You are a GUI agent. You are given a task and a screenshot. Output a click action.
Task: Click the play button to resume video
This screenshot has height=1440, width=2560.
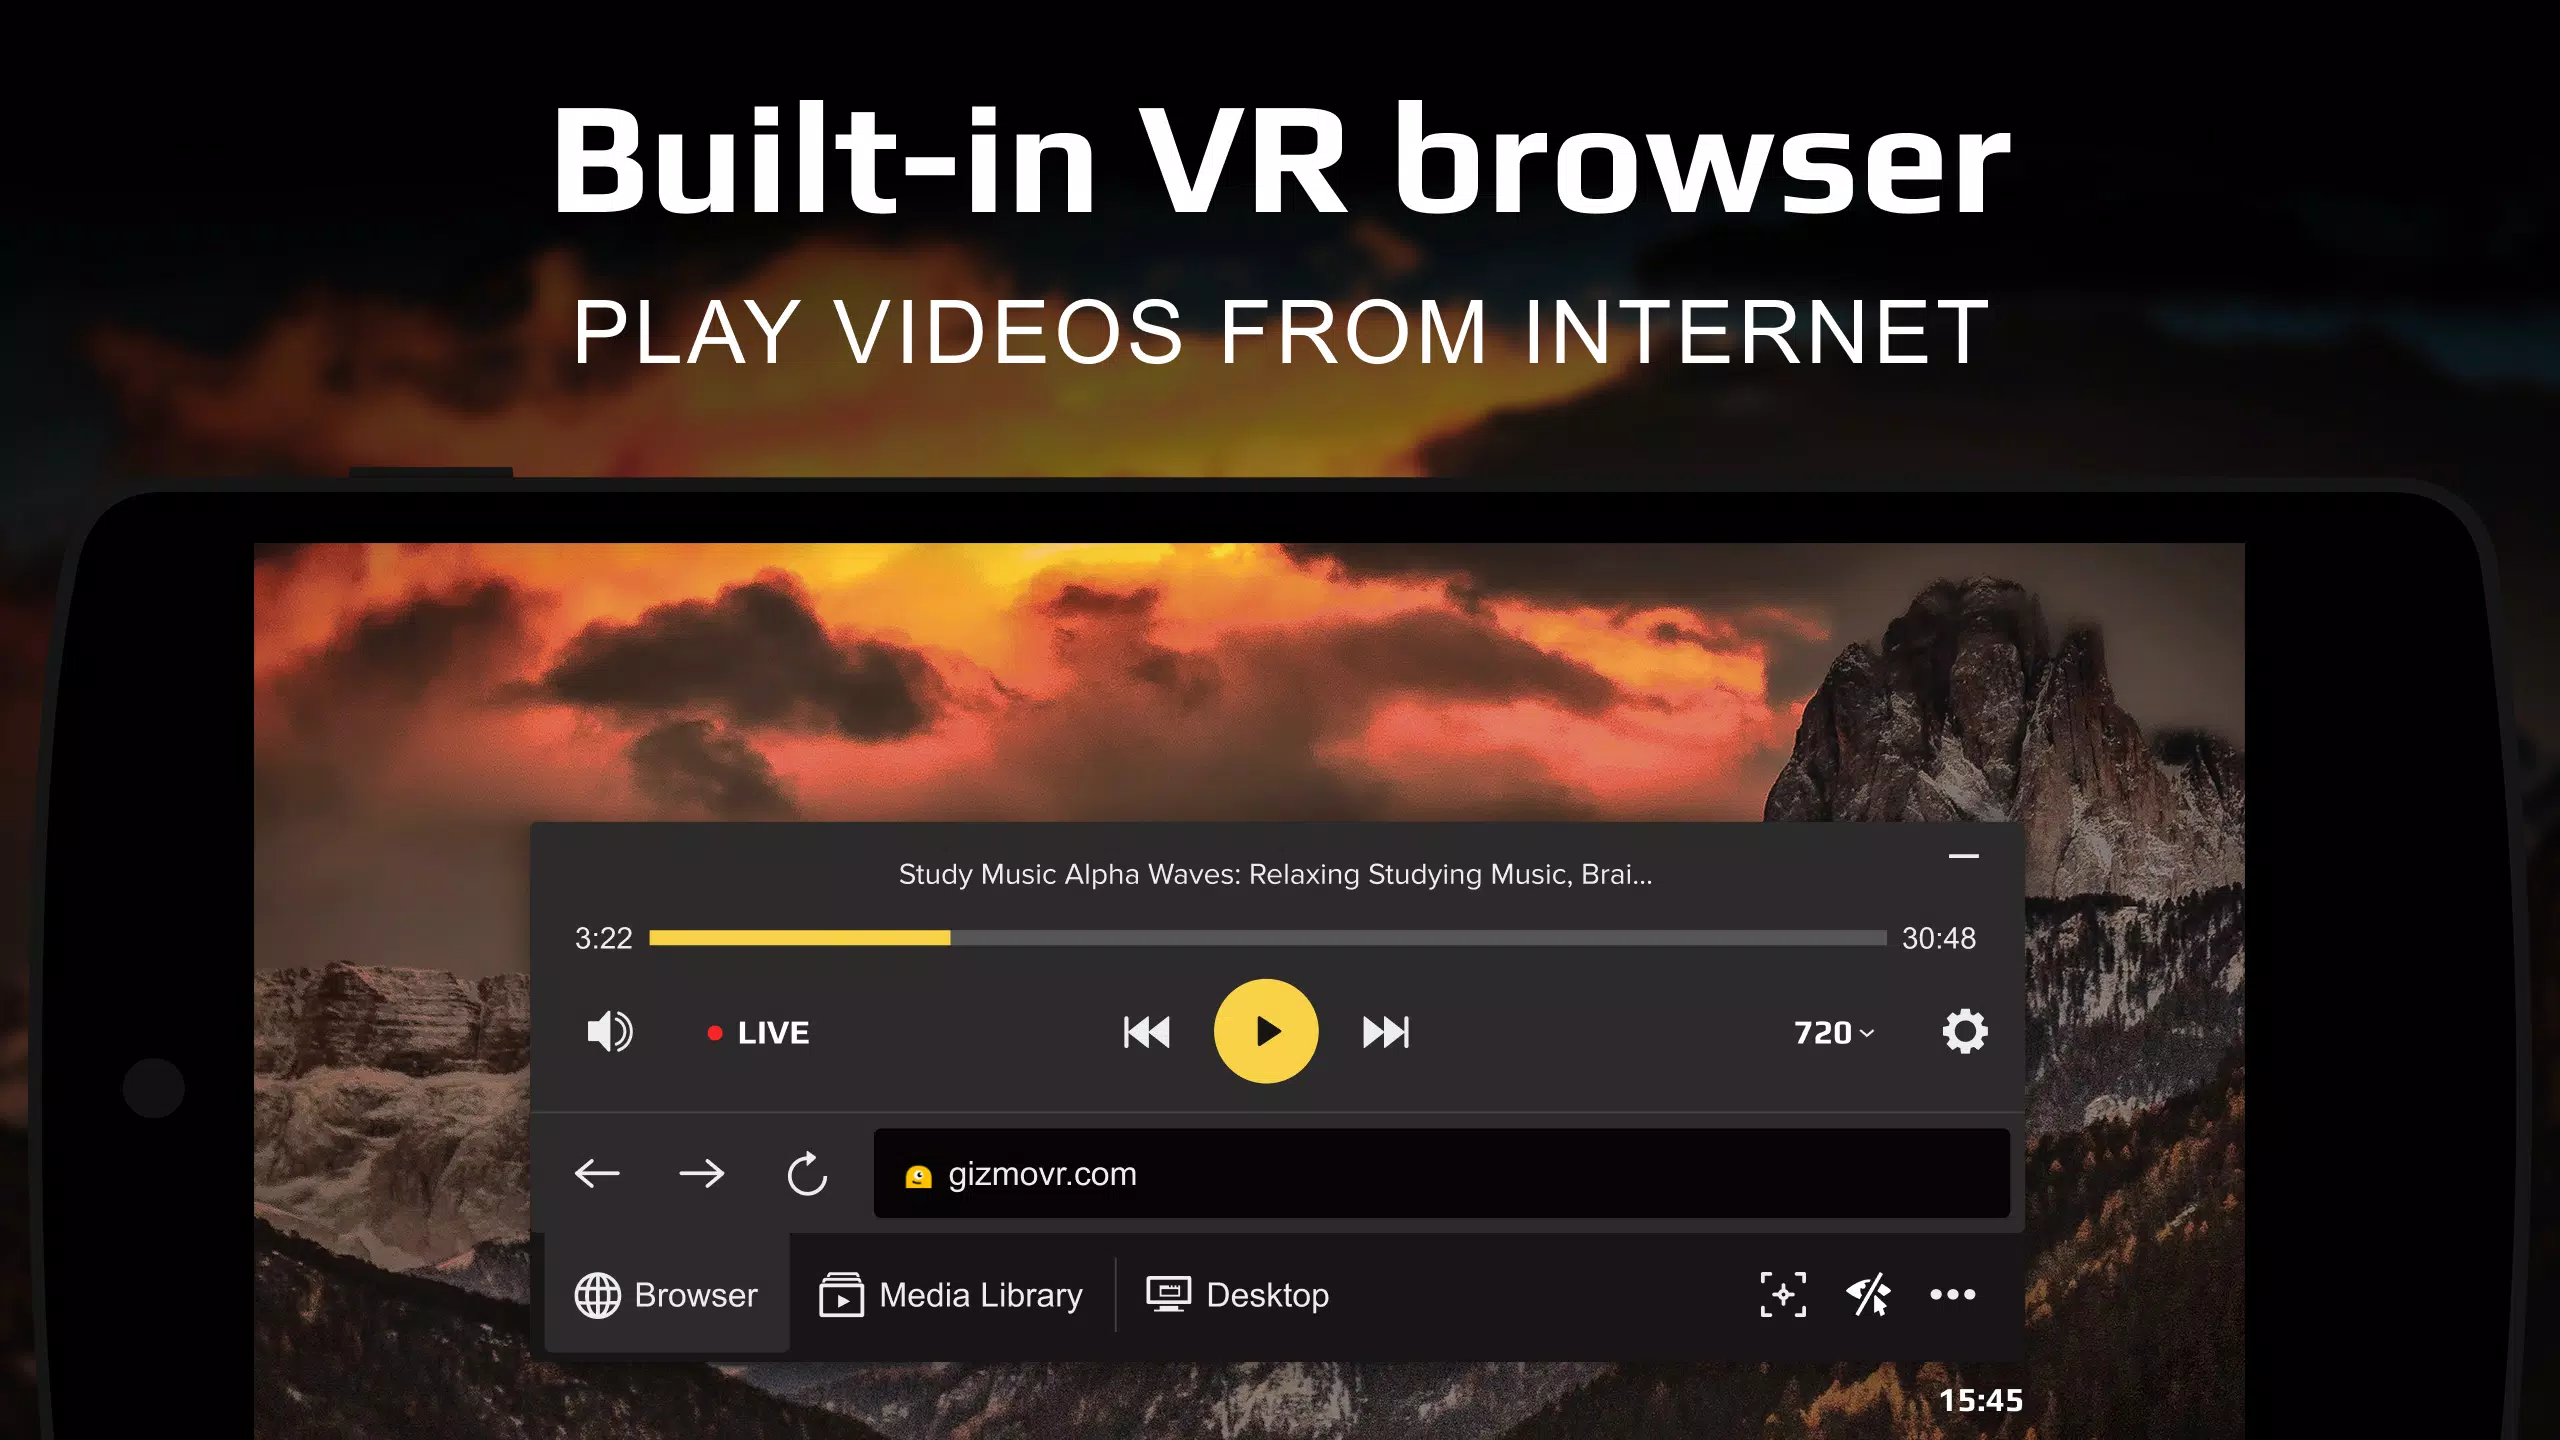1264,1030
